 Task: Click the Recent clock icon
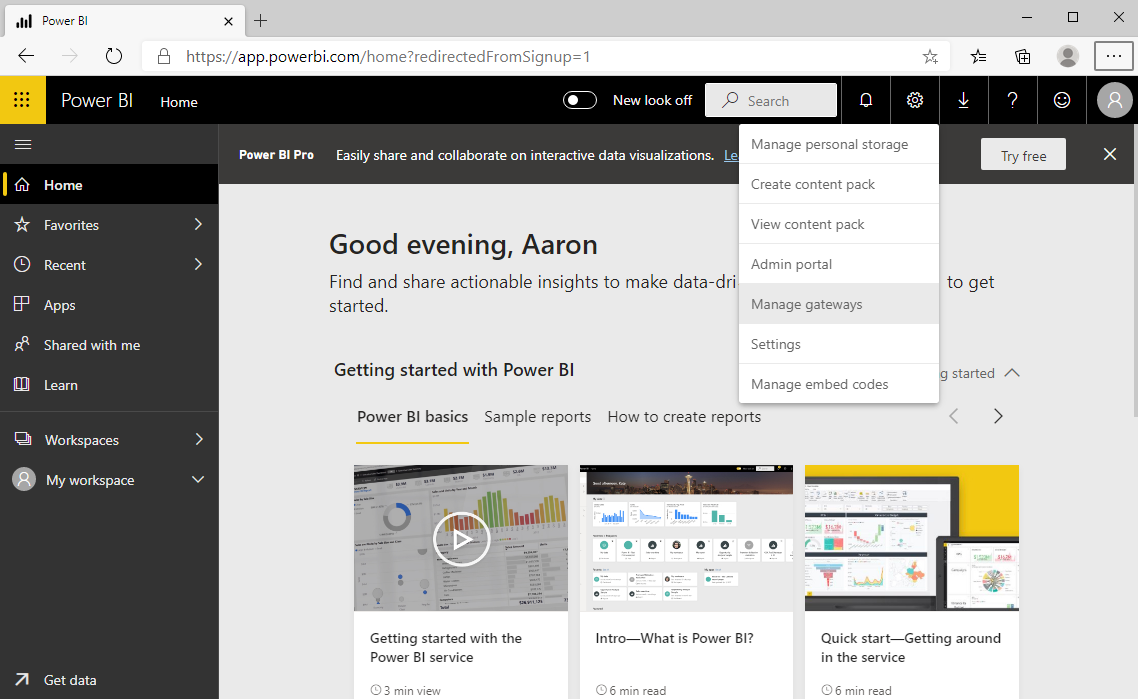coord(22,265)
